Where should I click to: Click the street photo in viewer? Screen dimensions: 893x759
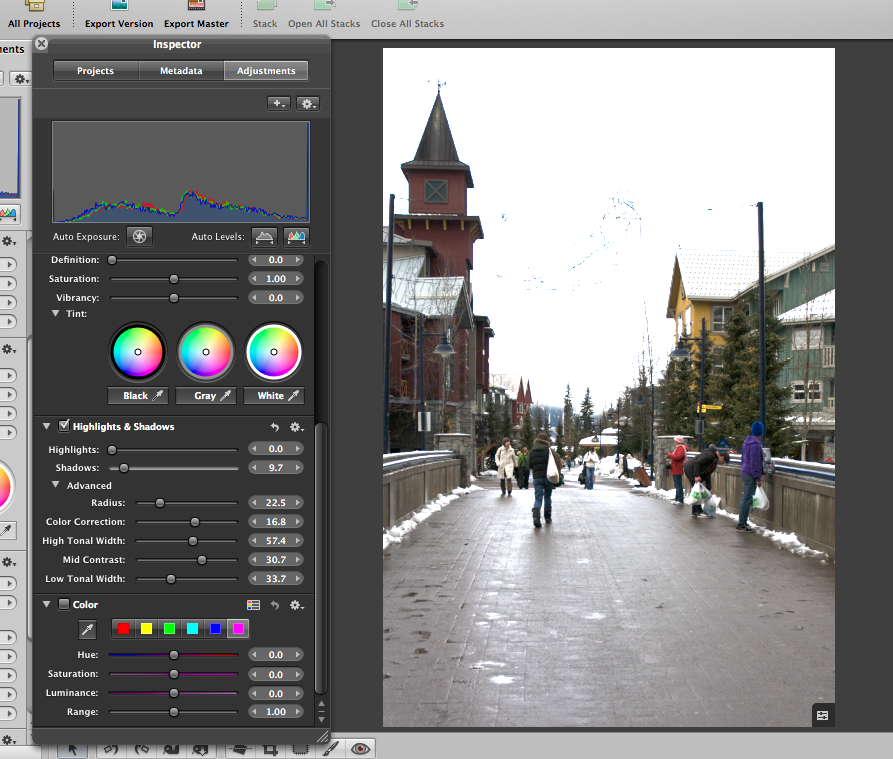[x=609, y=387]
